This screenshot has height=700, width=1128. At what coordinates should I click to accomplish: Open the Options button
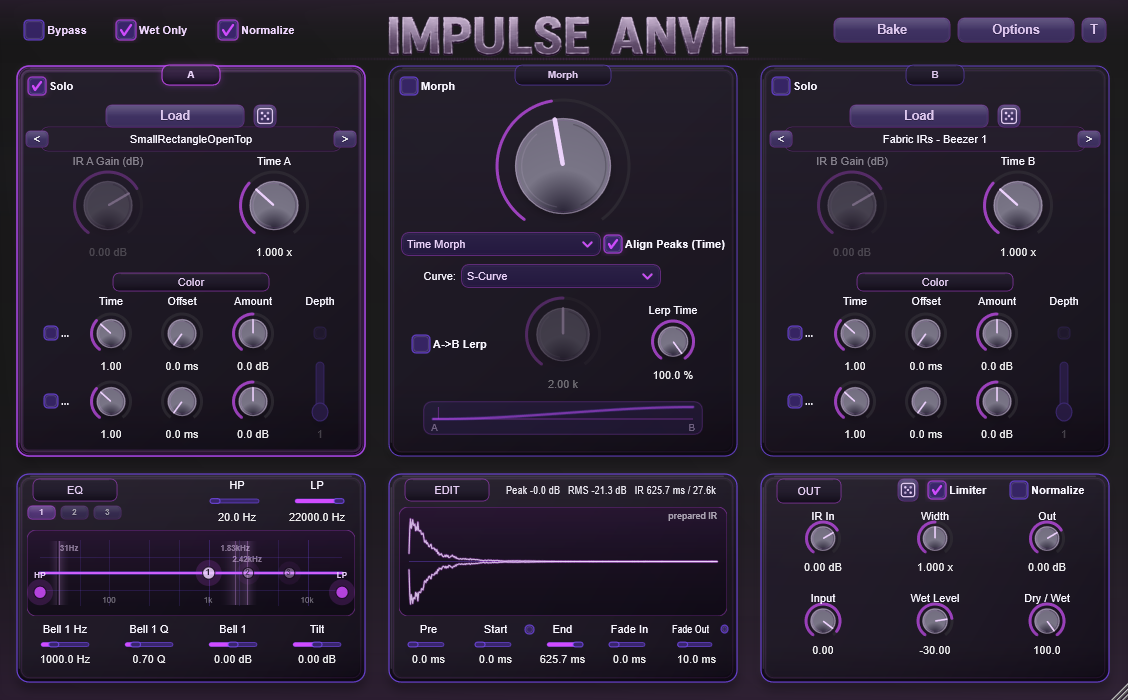(1015, 29)
